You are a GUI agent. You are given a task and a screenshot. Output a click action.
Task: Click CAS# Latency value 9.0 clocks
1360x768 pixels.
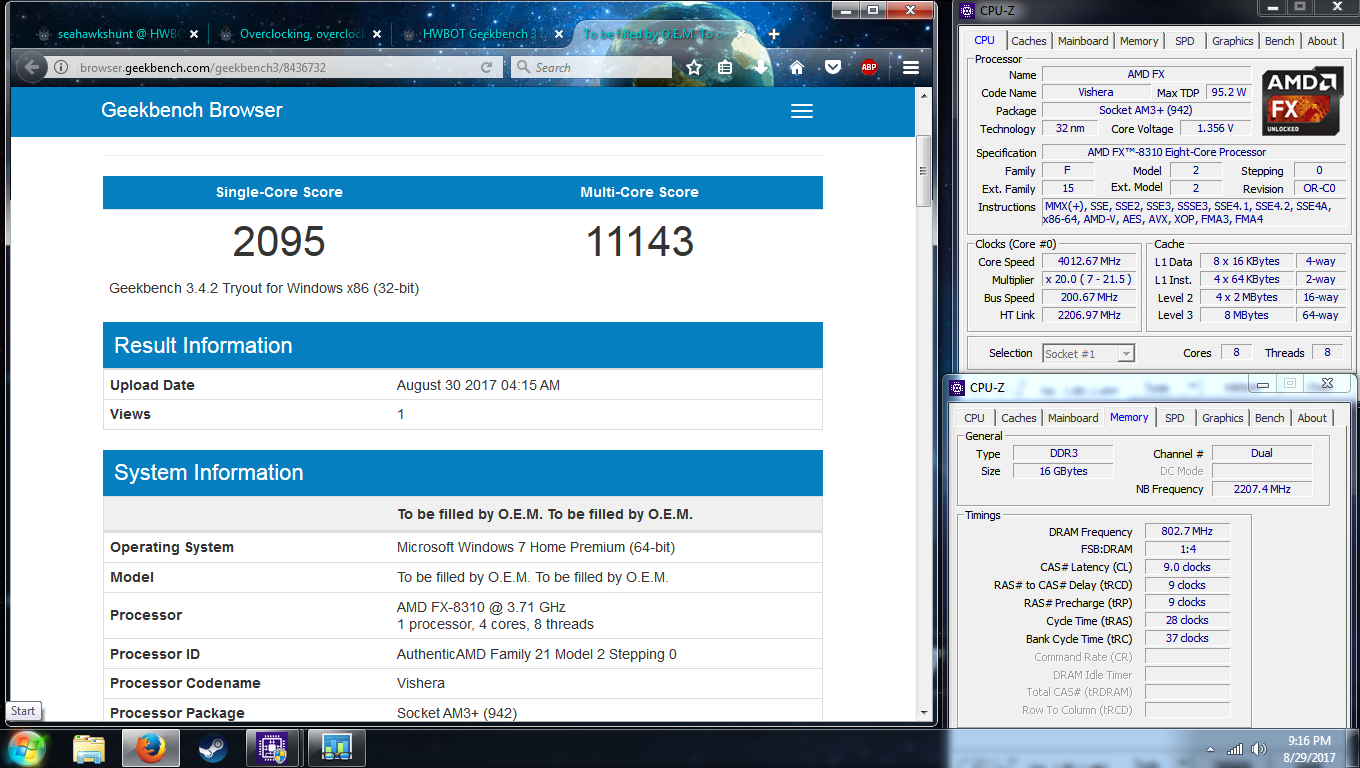click(x=1187, y=567)
